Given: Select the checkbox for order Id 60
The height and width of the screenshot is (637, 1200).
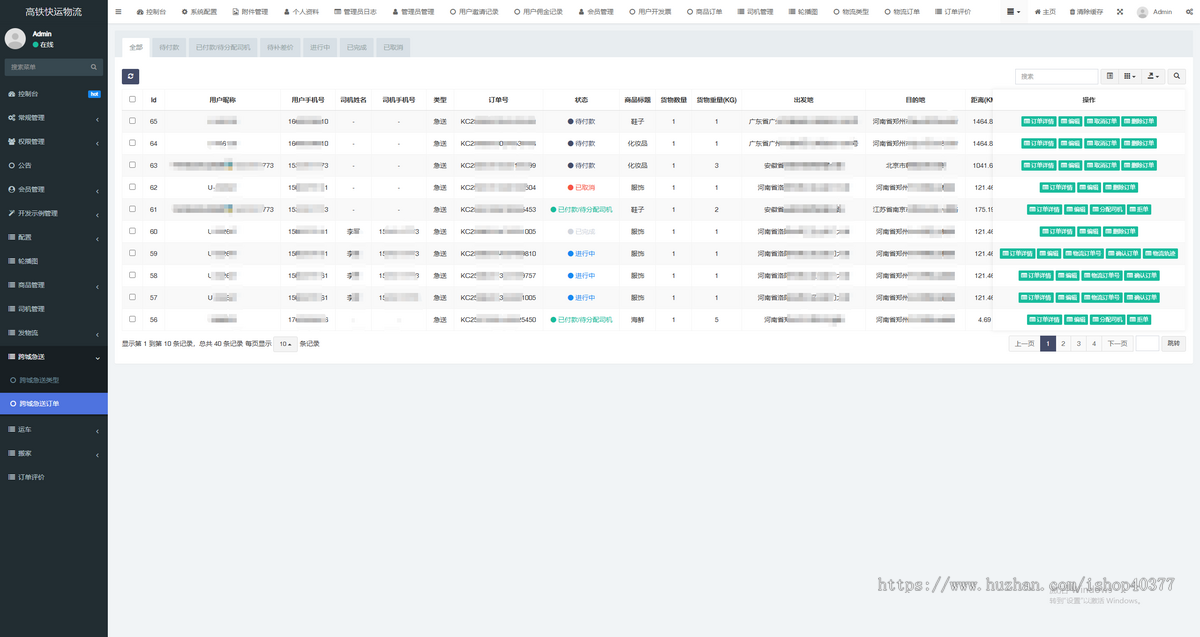Looking at the screenshot, I should pyautogui.click(x=132, y=231).
